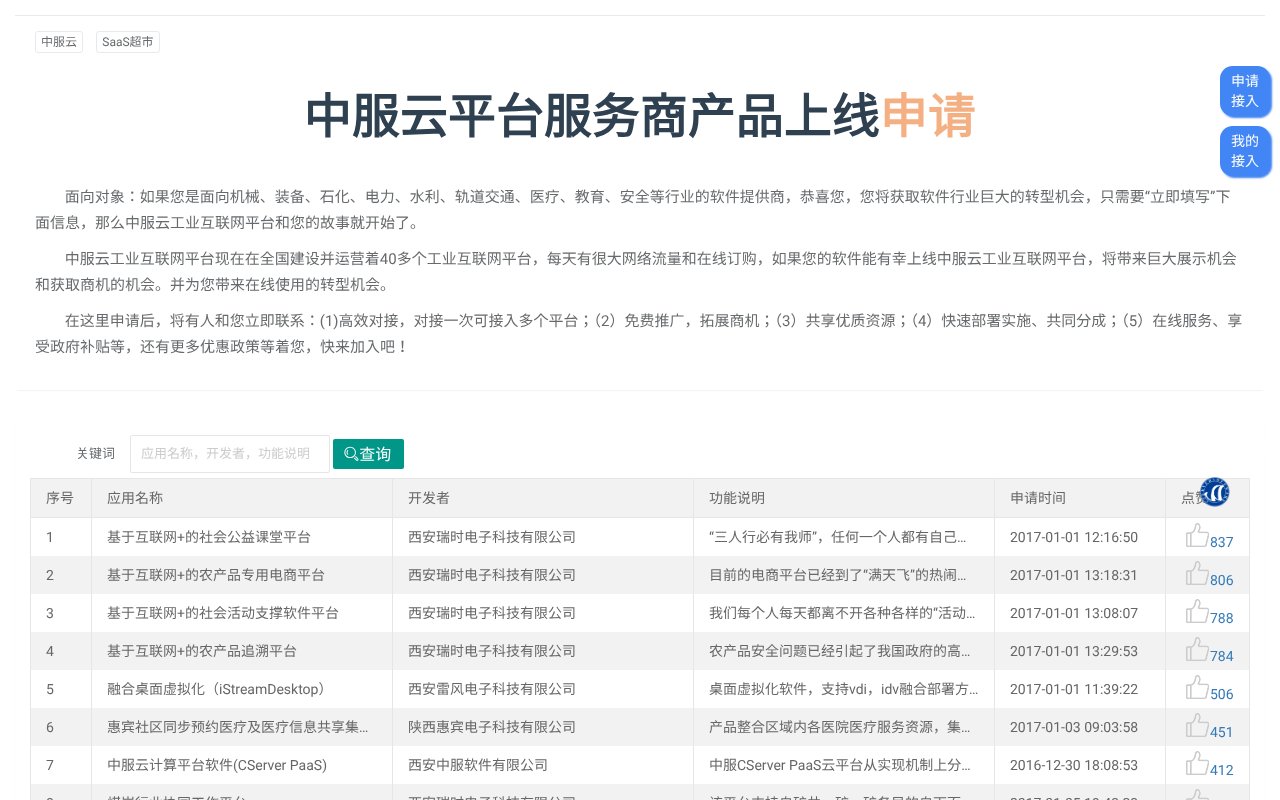Like the 基于互联网+的农产品追溯平台 entry
Screen dimensions: 1280x800
[1197, 648]
